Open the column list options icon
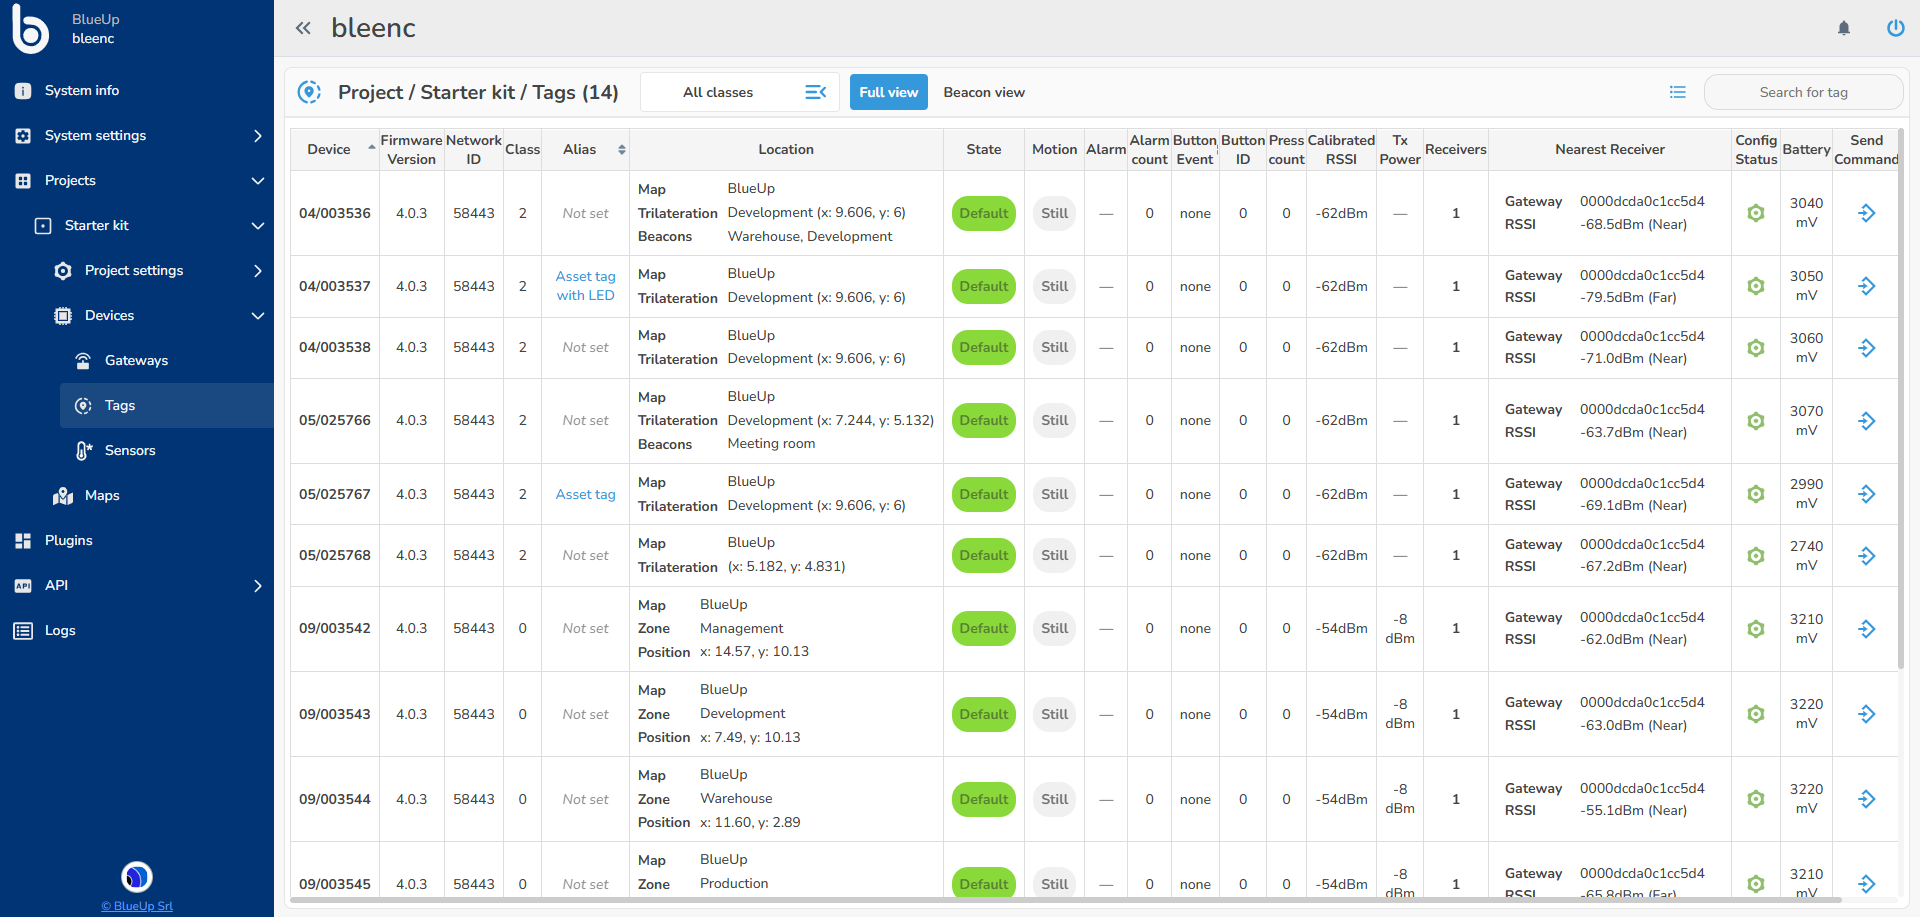This screenshot has height=917, width=1920. [1678, 92]
